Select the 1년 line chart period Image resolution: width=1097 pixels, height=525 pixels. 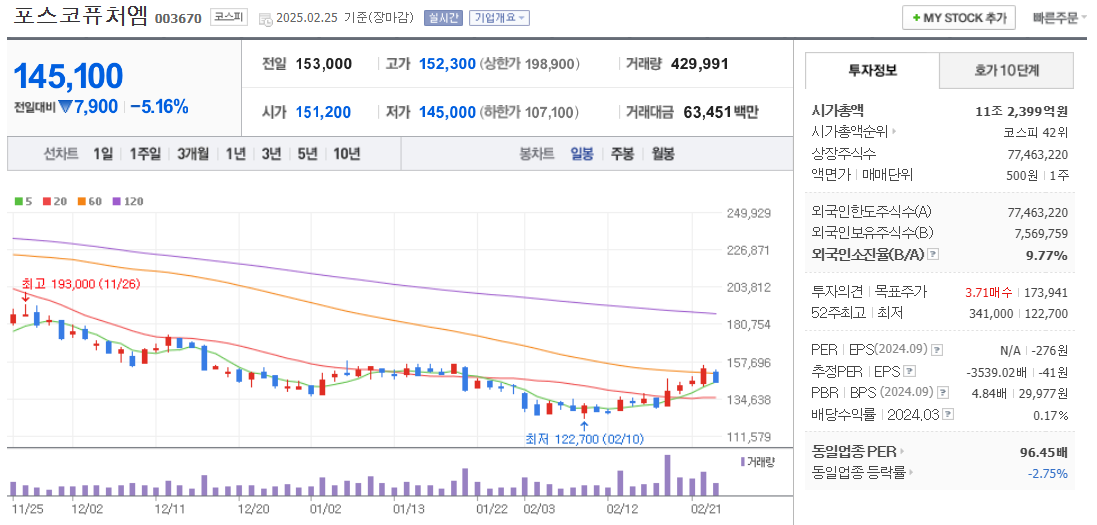(235, 154)
